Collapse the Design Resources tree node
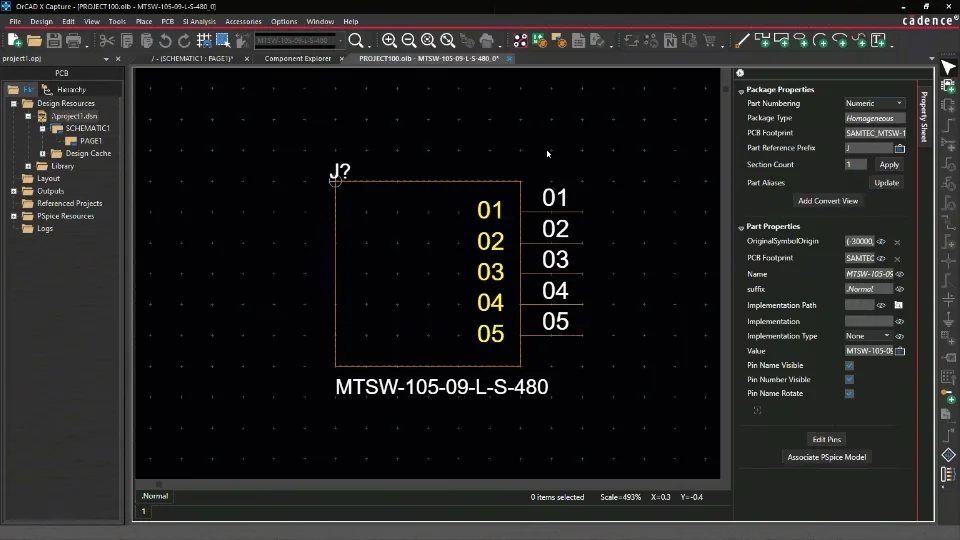960x540 pixels. pyautogui.click(x=13, y=103)
